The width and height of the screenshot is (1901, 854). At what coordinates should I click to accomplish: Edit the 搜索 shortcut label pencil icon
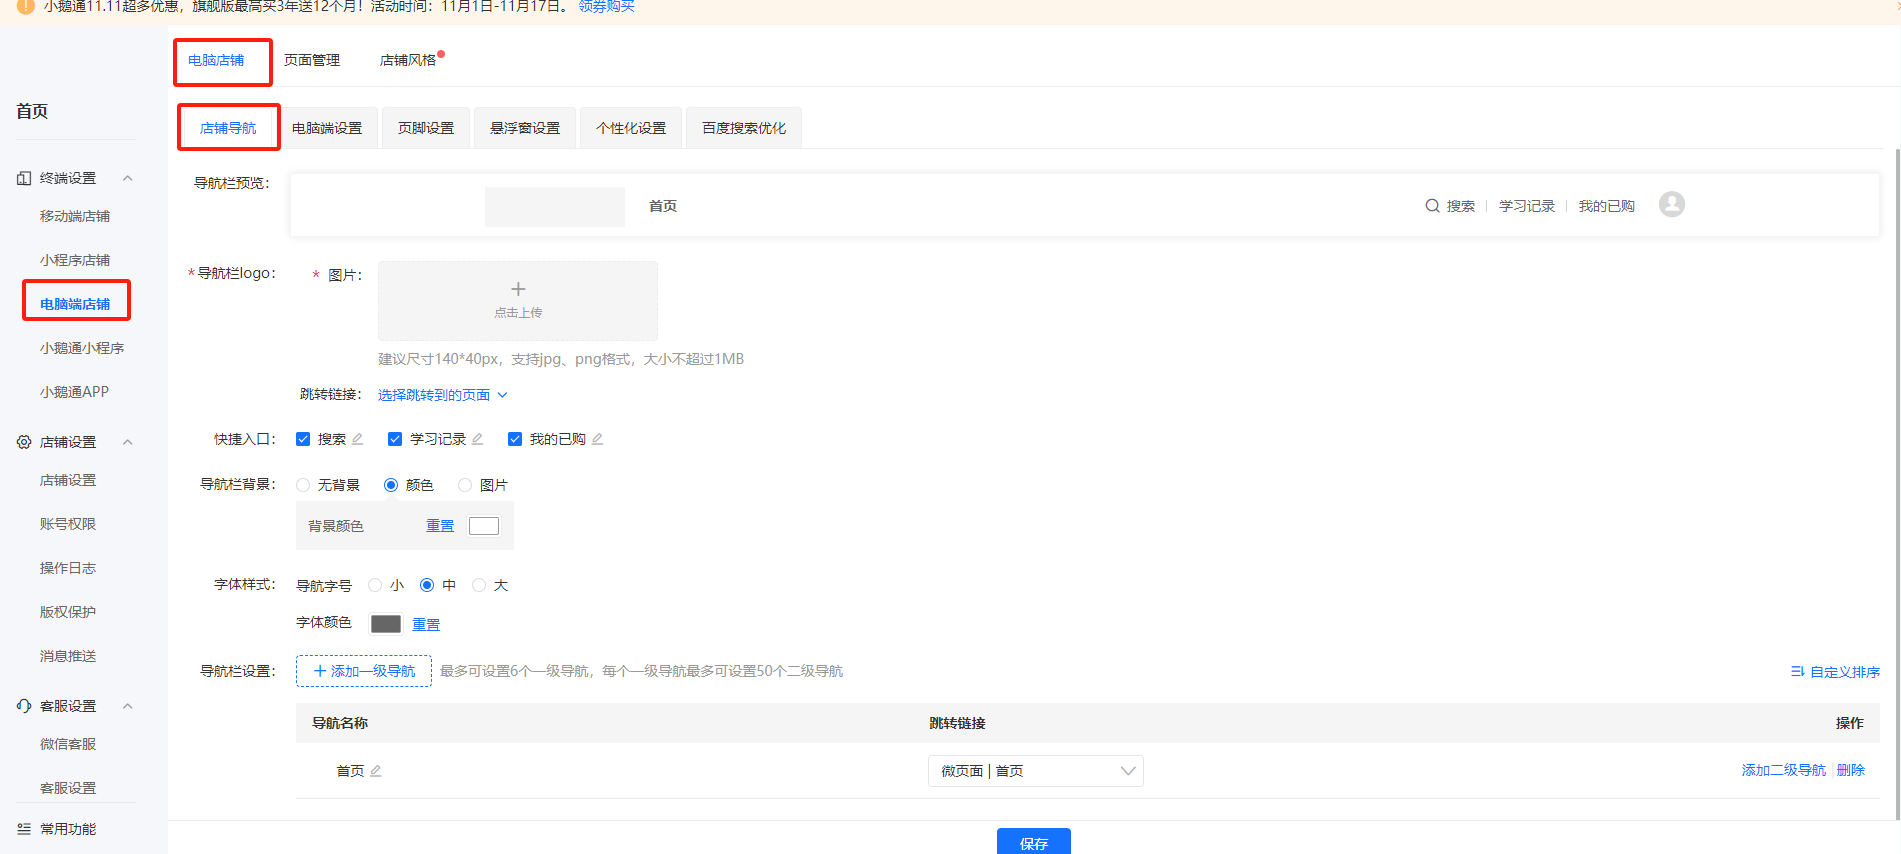click(x=357, y=439)
